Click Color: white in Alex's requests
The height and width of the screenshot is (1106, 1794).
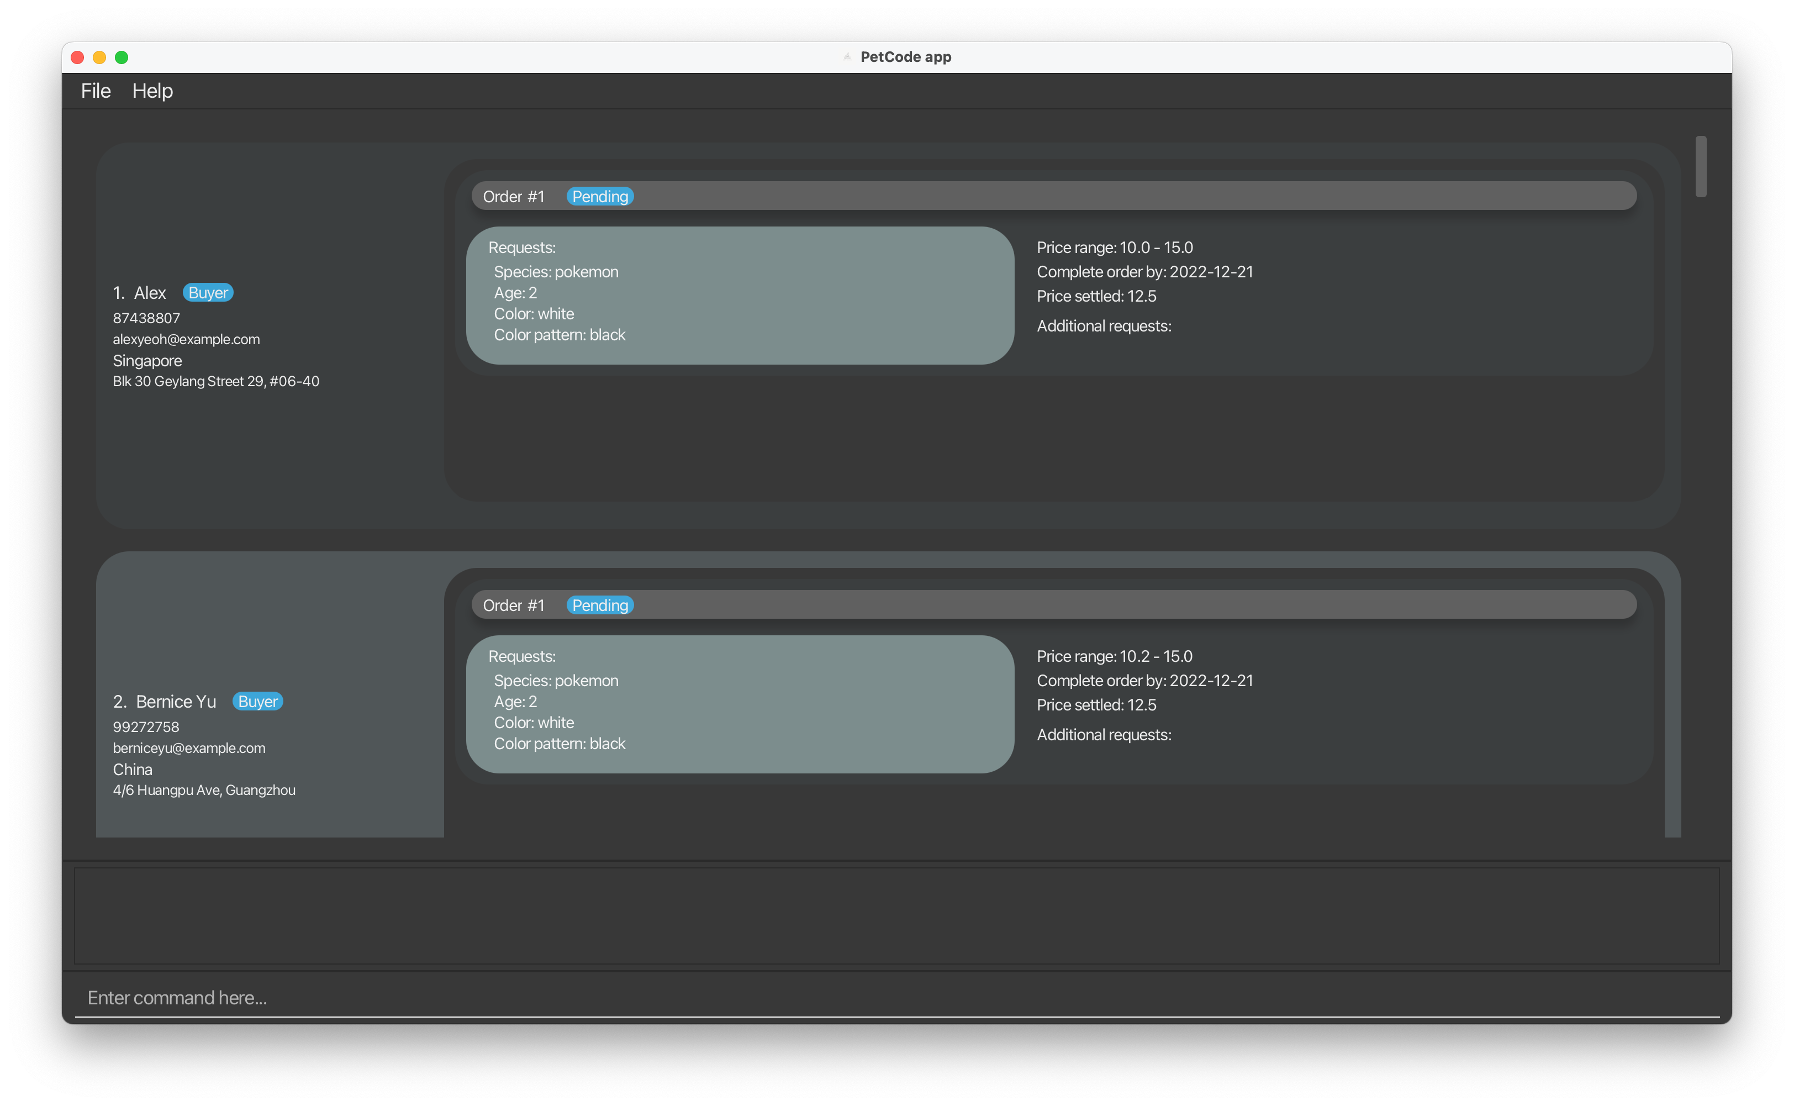tap(534, 314)
